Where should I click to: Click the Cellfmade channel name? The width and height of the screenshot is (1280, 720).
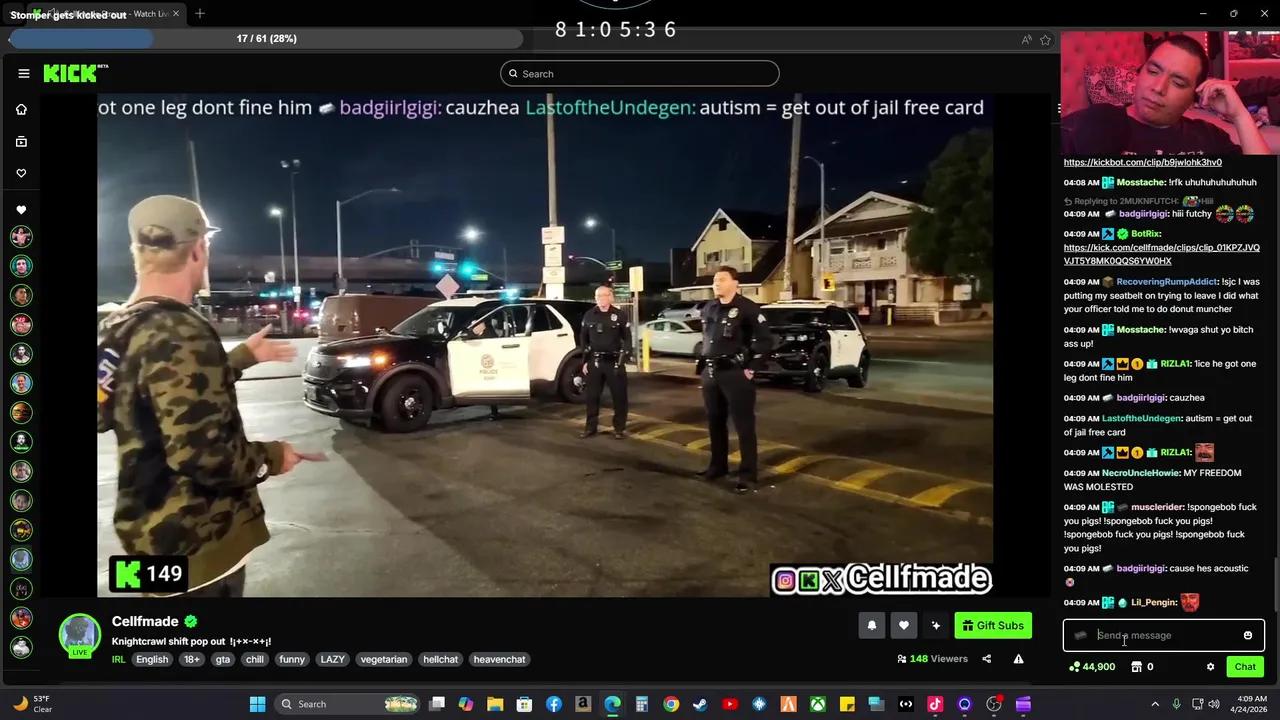145,621
